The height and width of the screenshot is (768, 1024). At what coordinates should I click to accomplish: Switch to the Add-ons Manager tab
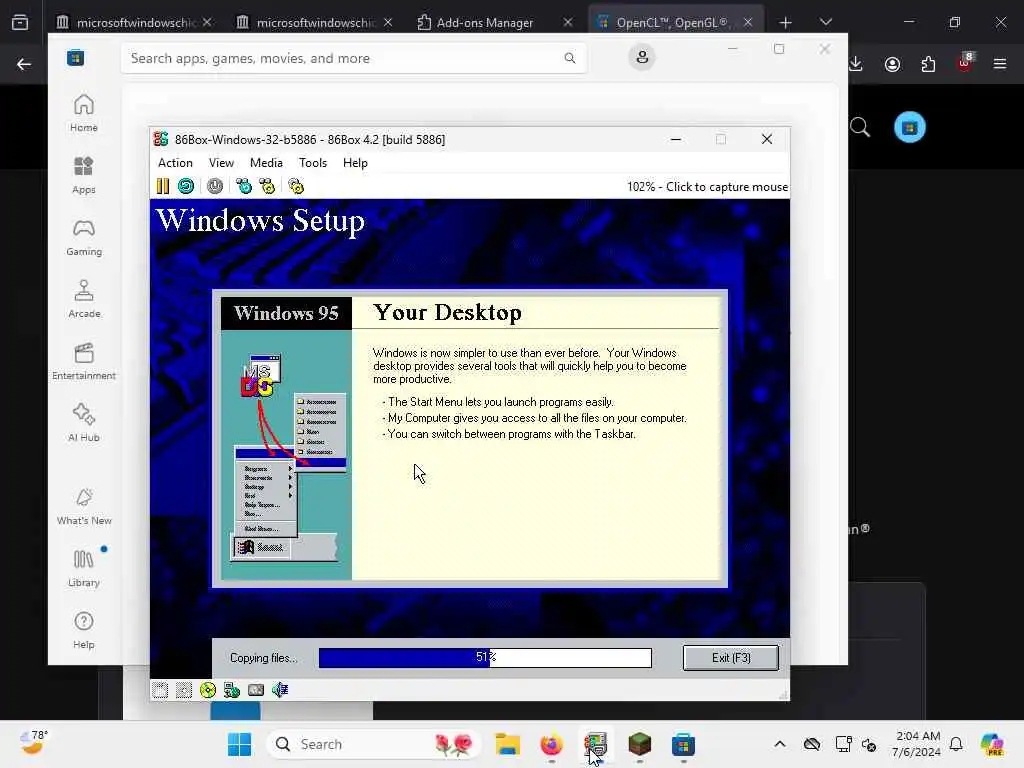[494, 22]
